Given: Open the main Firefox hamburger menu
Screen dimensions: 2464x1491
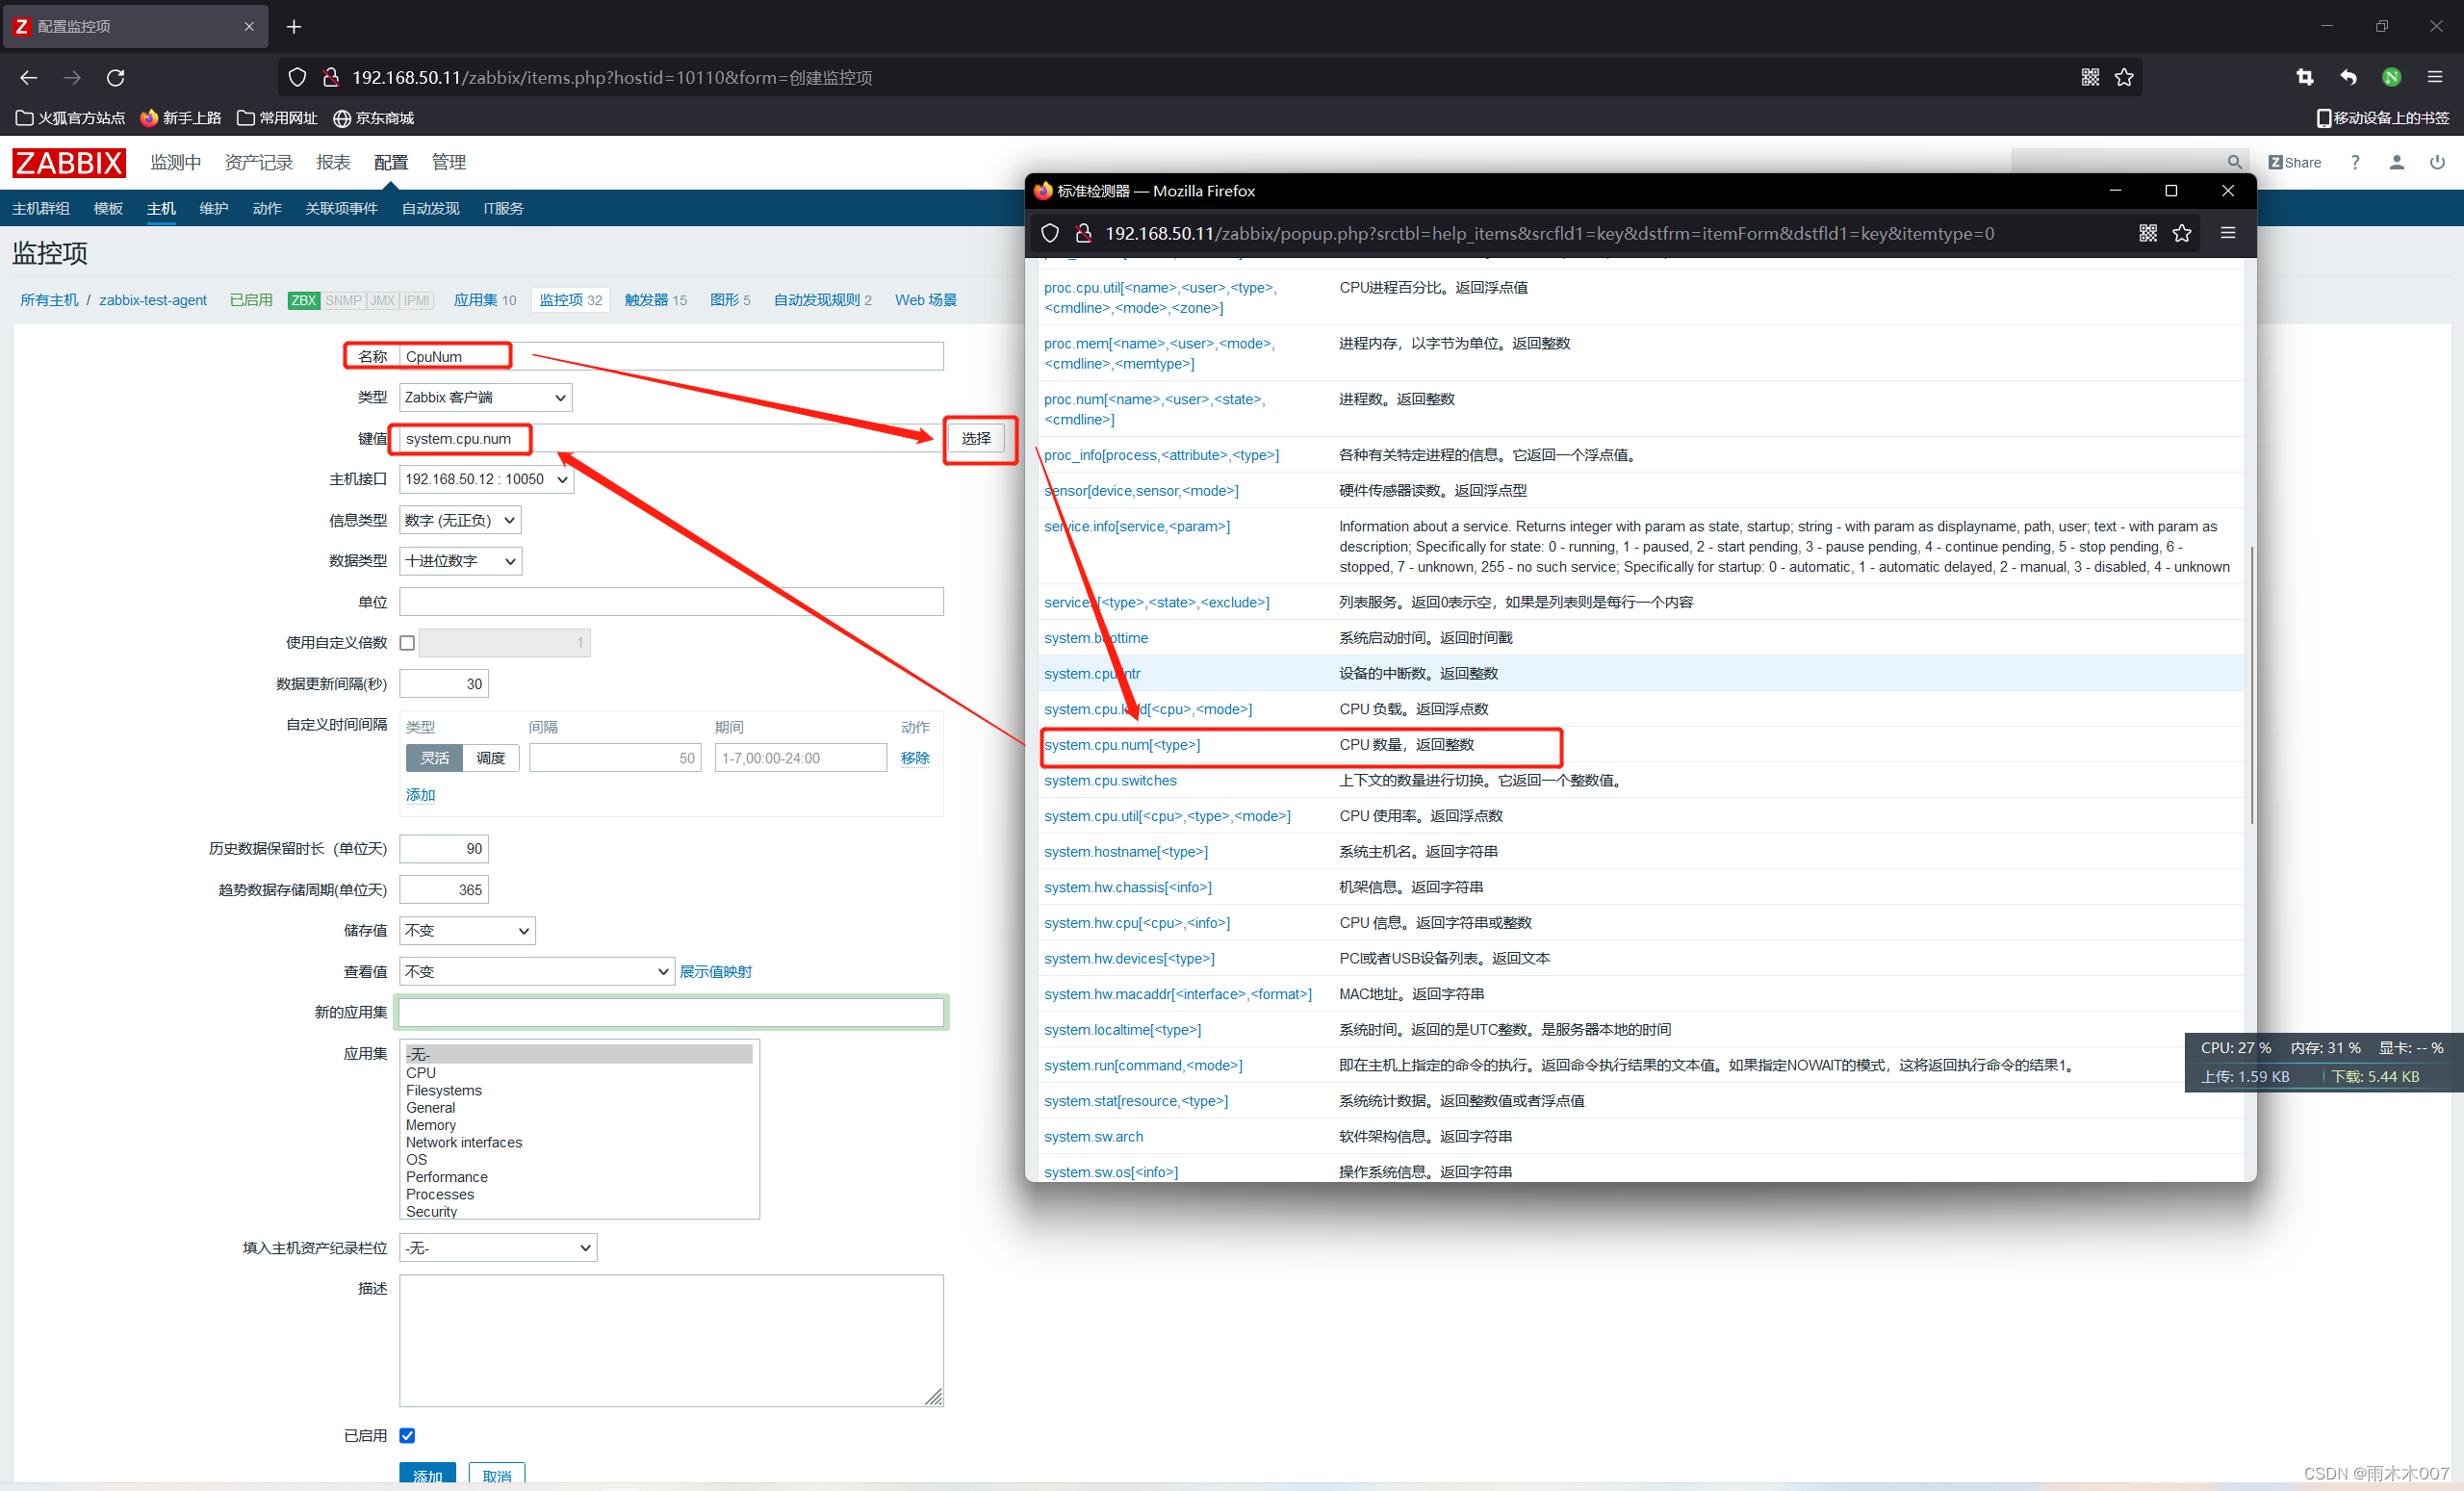Looking at the screenshot, I should 2435,77.
